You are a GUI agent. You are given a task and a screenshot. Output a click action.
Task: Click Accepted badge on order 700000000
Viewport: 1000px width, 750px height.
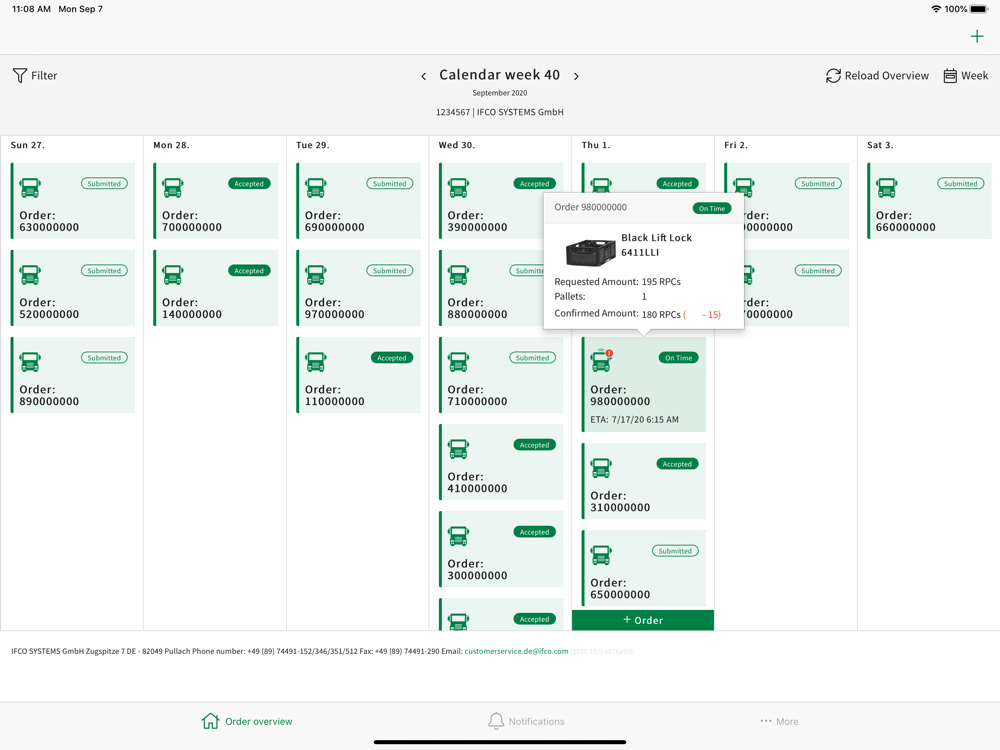249,184
